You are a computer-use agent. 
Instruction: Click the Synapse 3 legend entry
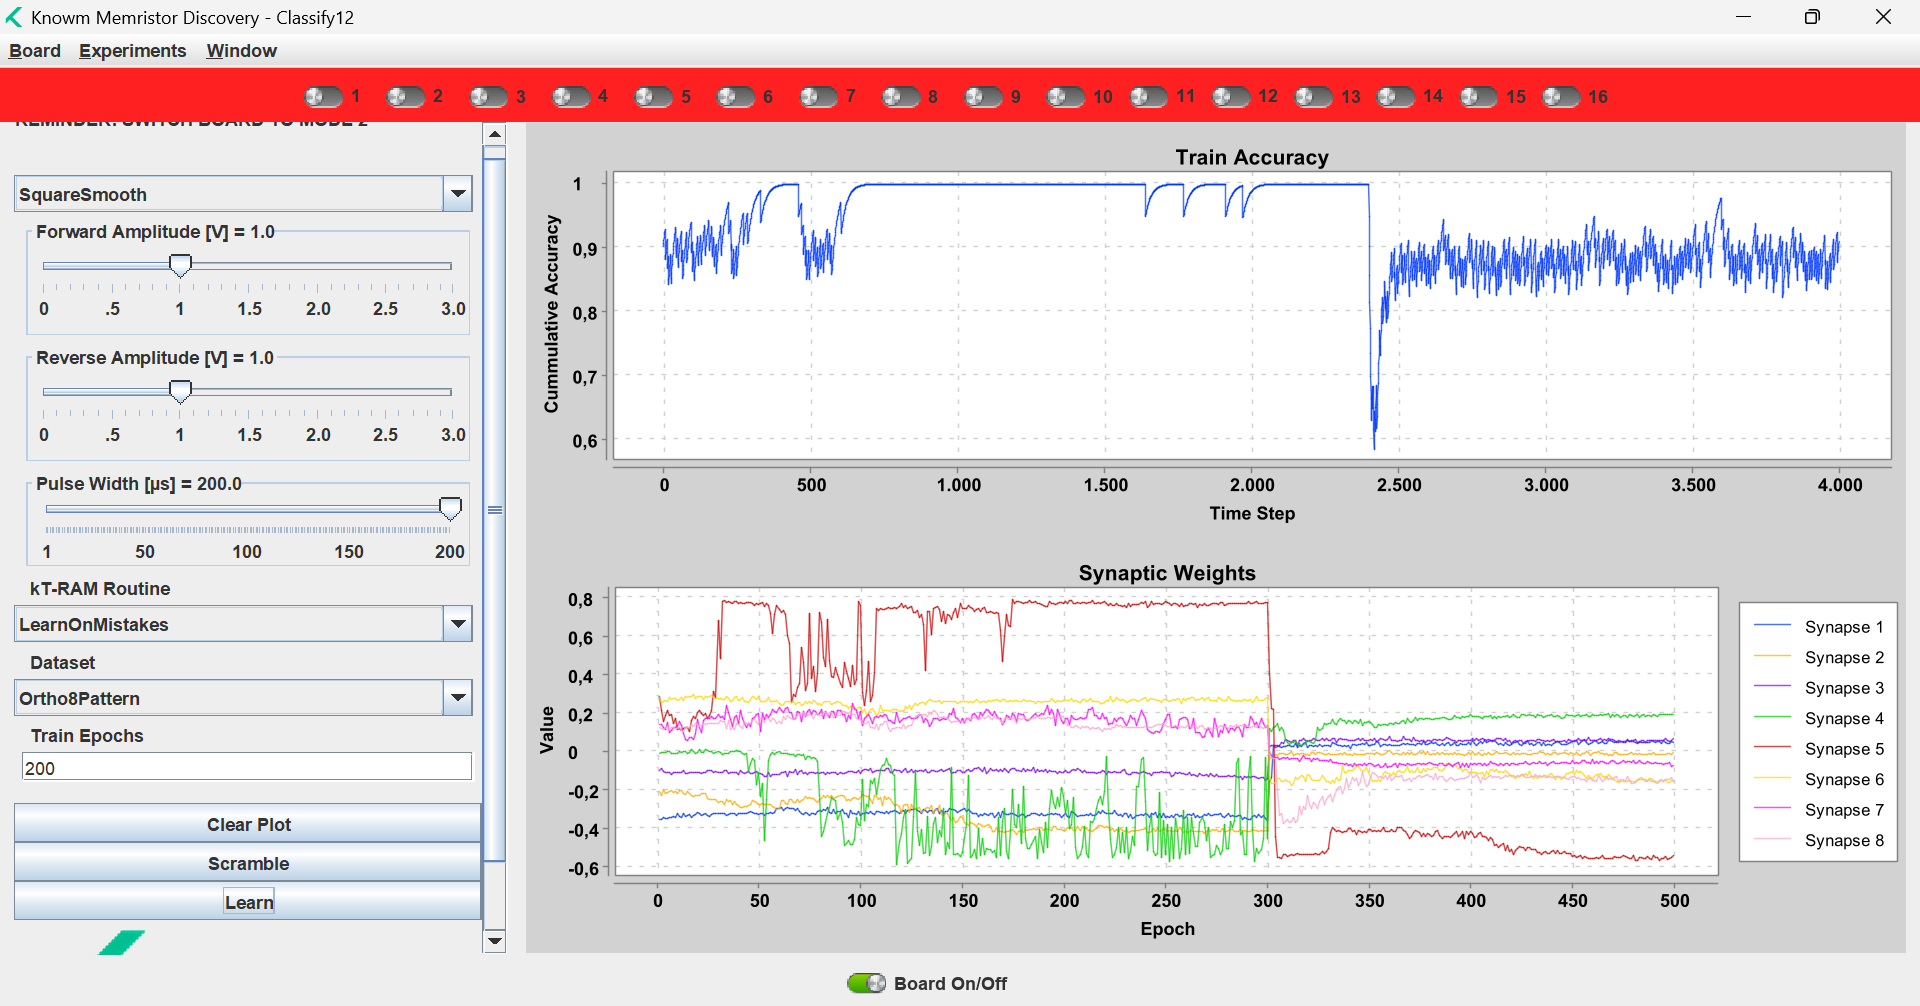tap(1820, 688)
